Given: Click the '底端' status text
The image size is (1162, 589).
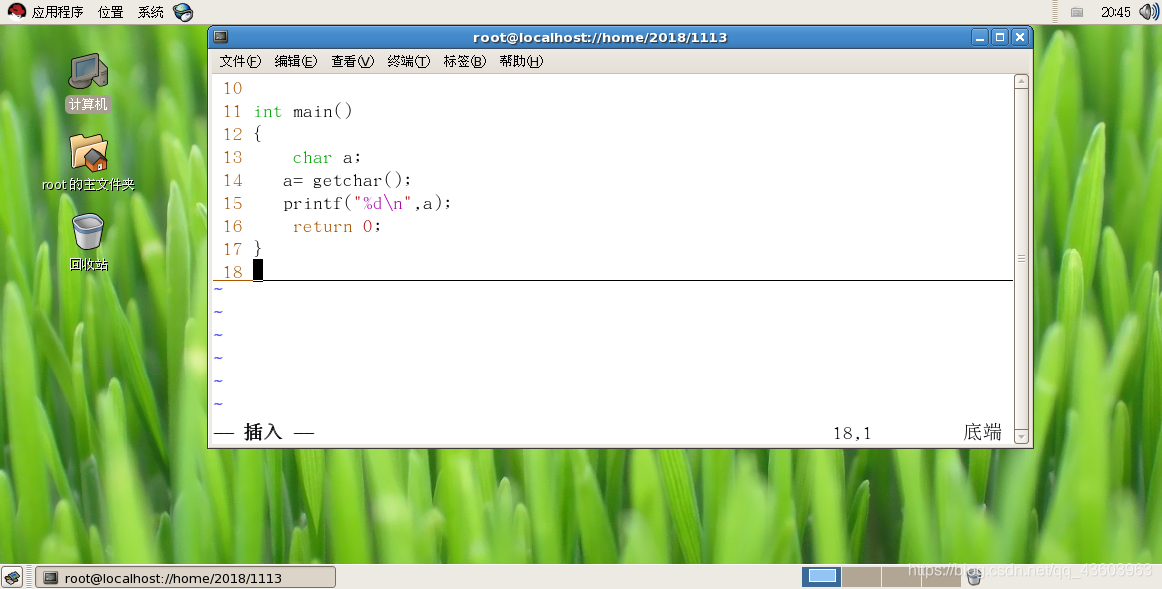Looking at the screenshot, I should click(x=983, y=432).
